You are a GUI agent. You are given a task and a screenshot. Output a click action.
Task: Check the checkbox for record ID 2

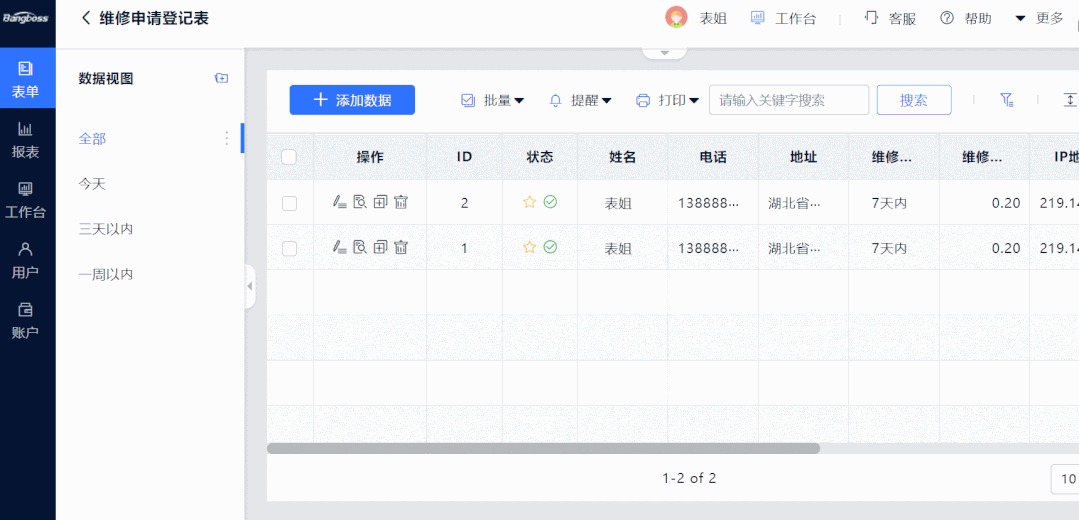point(289,203)
